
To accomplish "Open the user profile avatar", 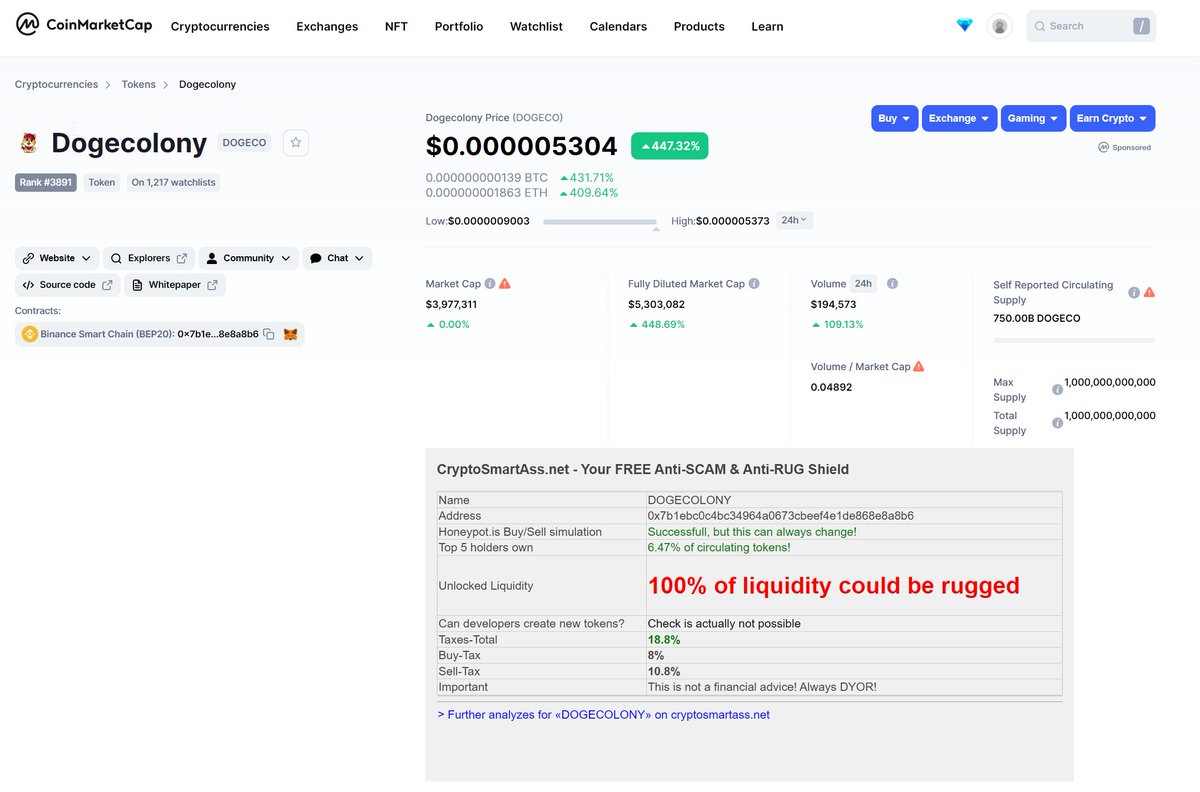I will [x=999, y=26].
